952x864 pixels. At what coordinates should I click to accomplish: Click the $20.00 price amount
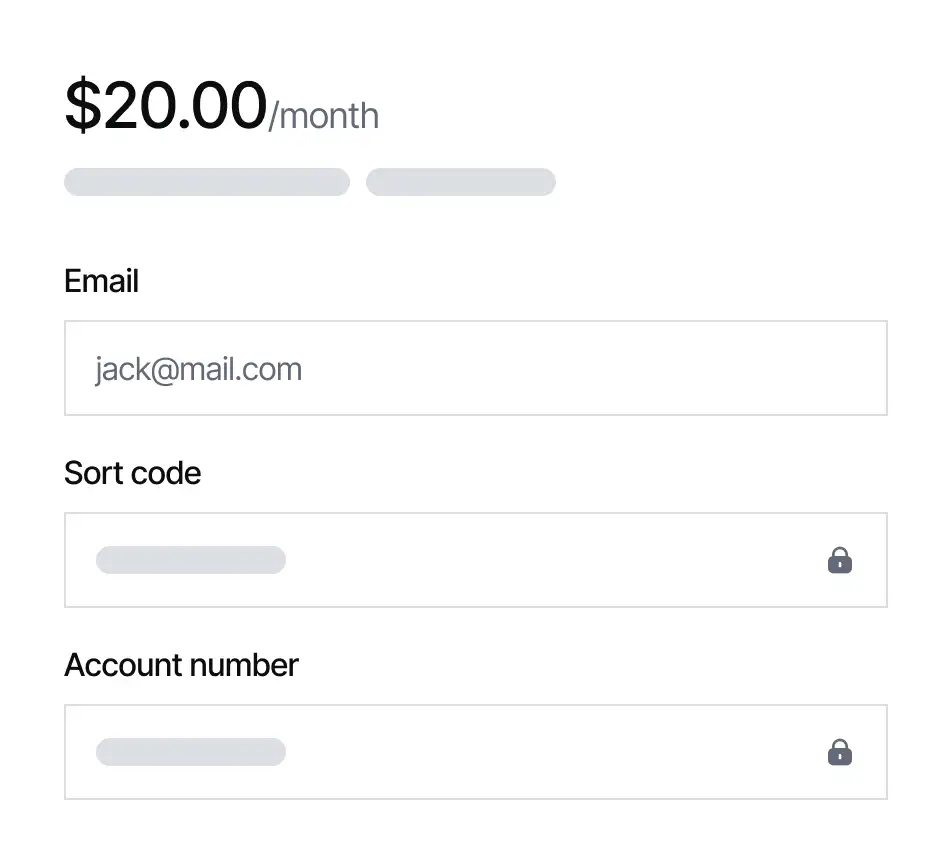(x=166, y=106)
